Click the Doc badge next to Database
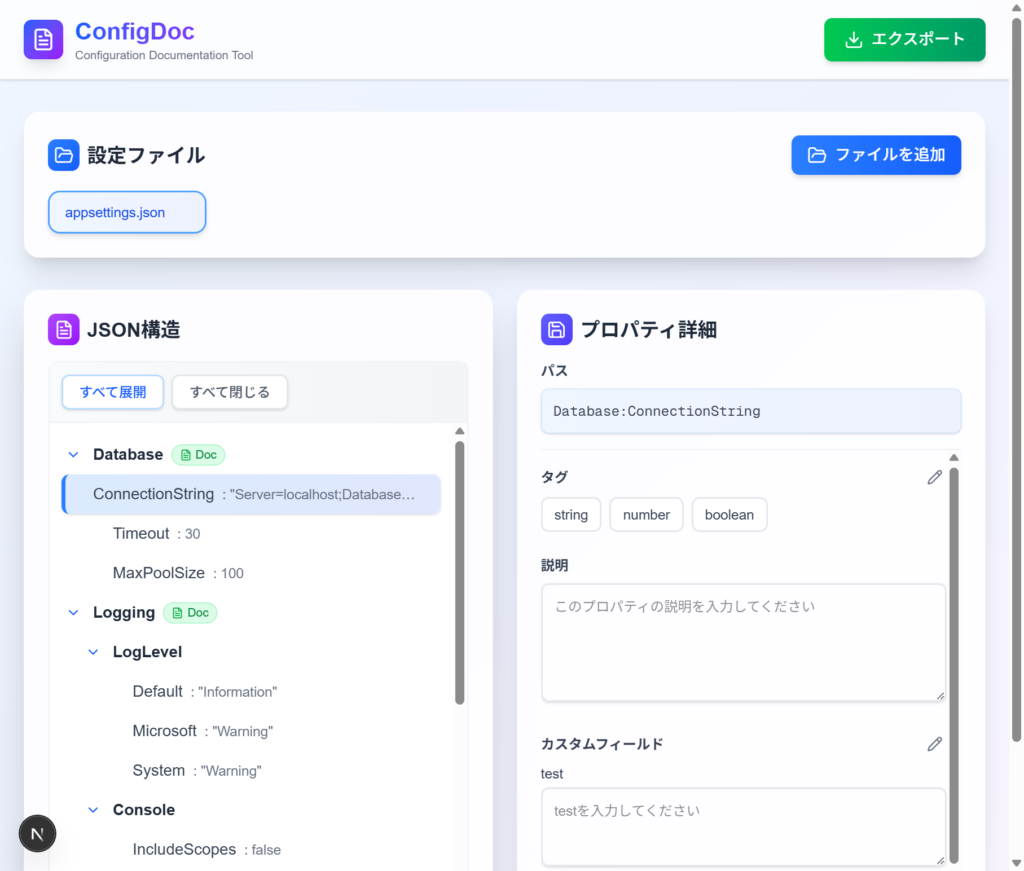The width and height of the screenshot is (1024, 871). point(198,455)
